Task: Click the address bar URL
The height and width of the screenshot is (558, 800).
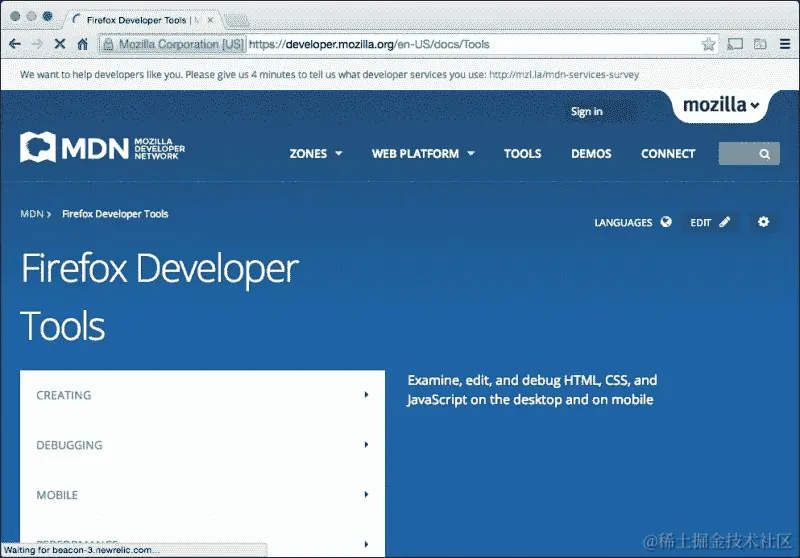Action: (369, 44)
